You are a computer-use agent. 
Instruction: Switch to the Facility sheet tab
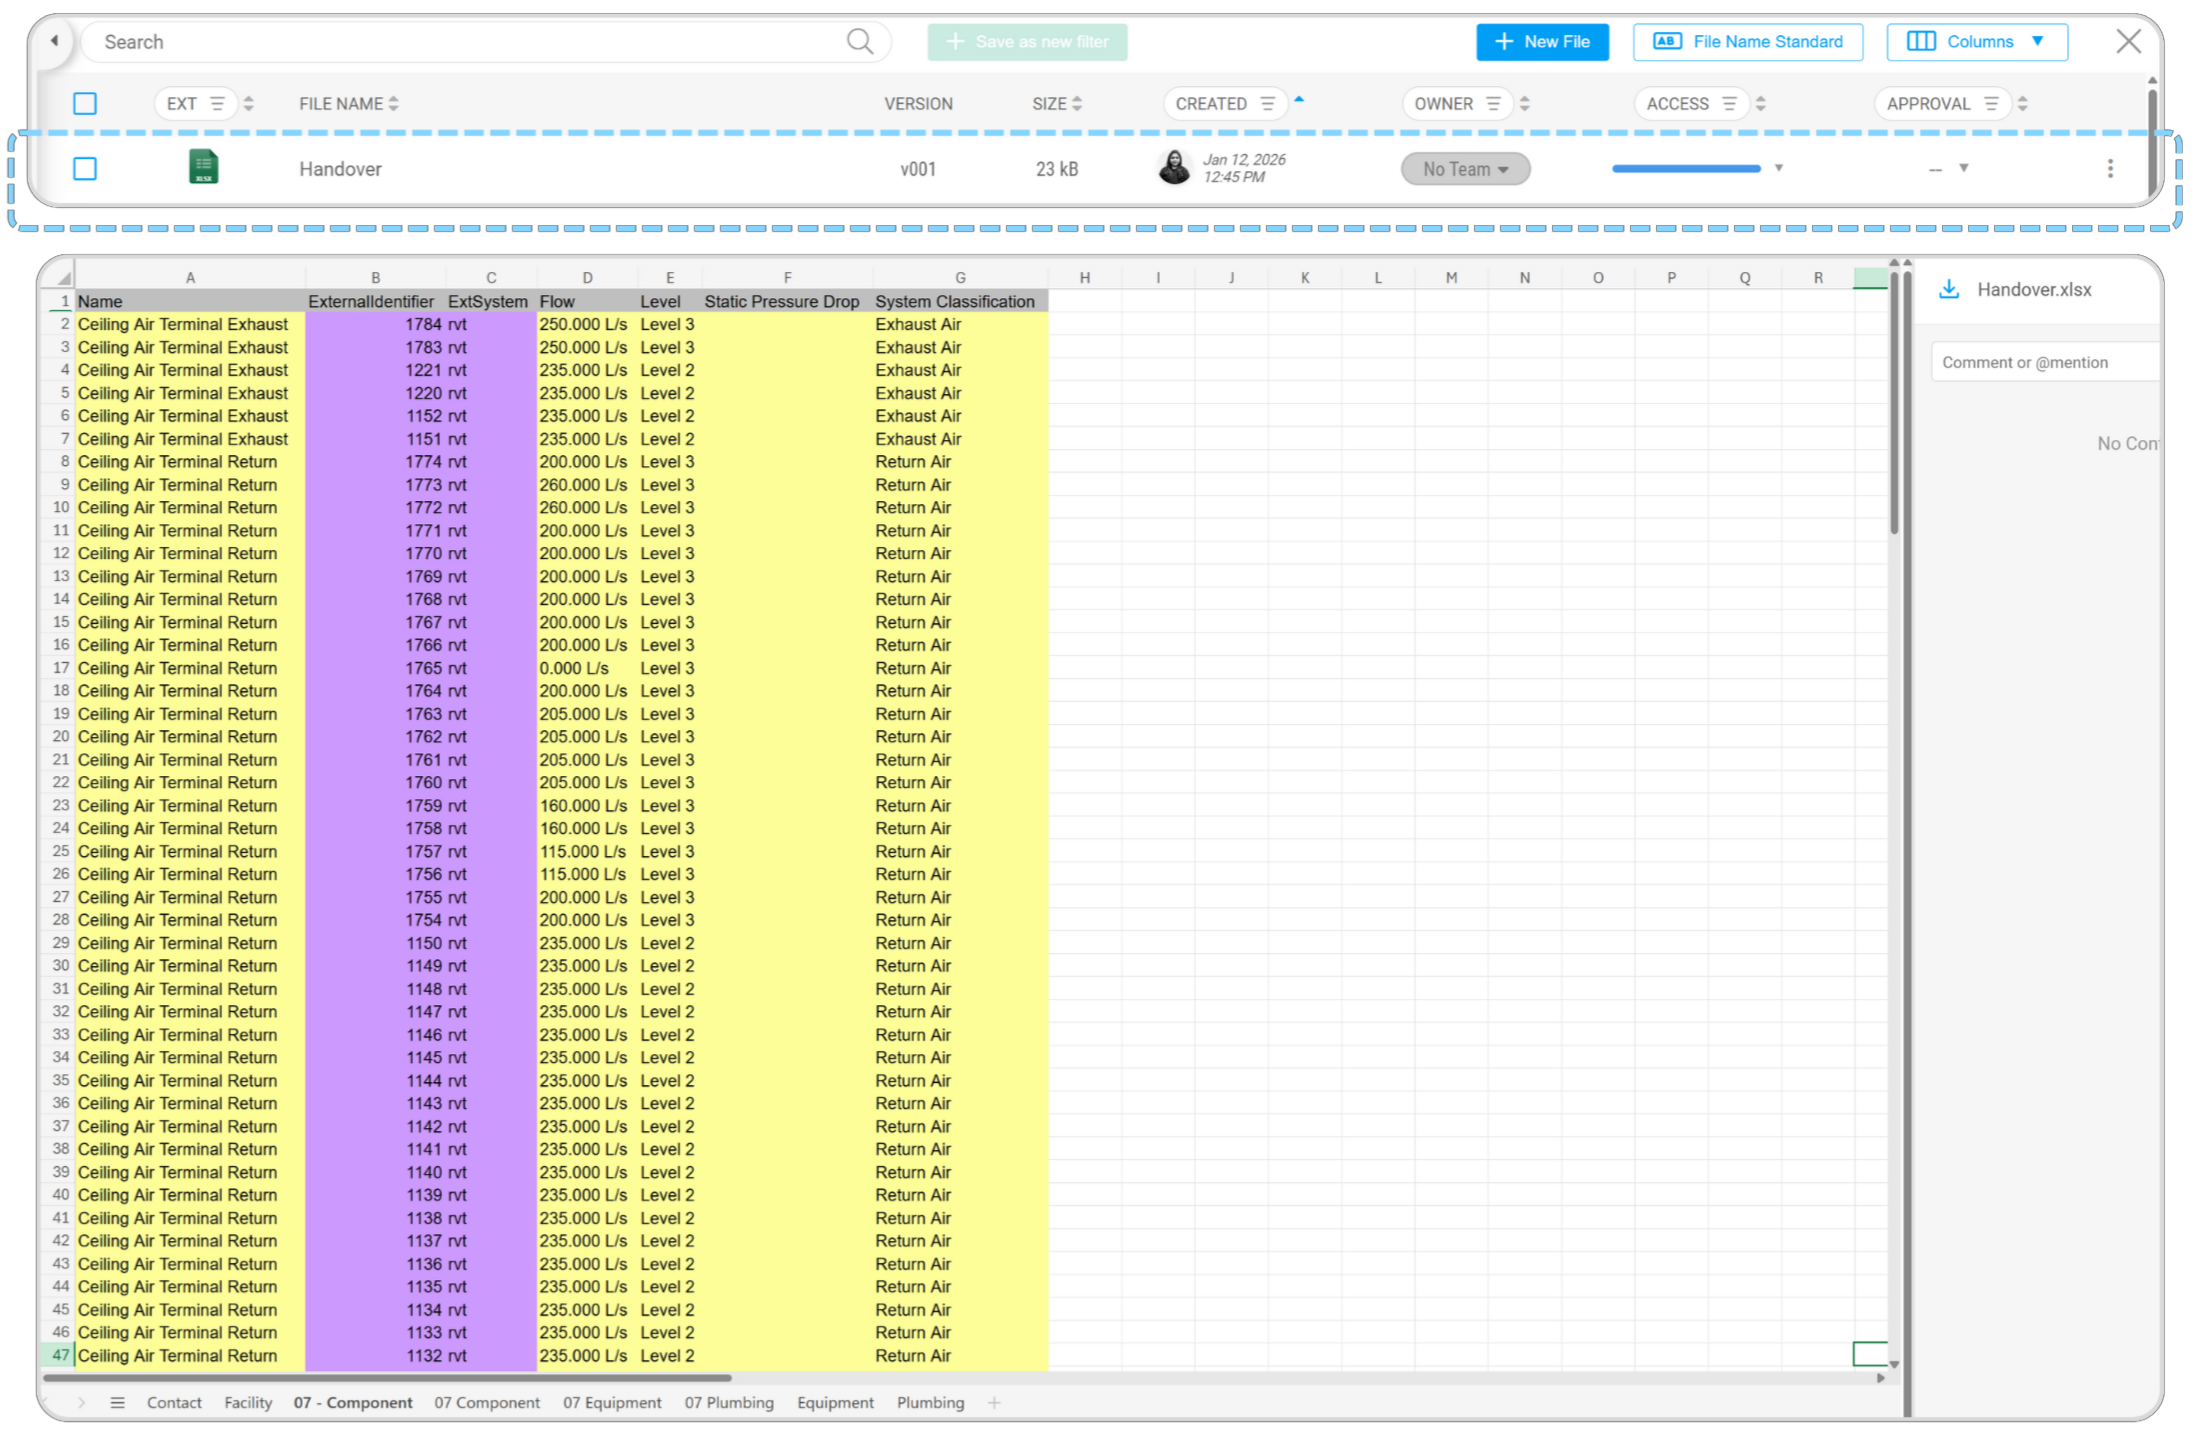248,1403
